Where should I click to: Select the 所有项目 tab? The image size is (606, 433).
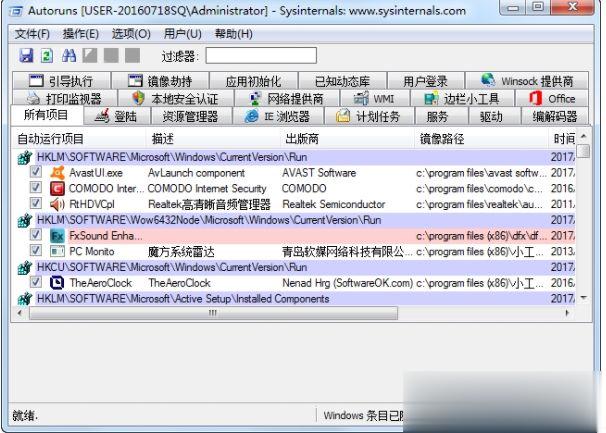[46, 115]
